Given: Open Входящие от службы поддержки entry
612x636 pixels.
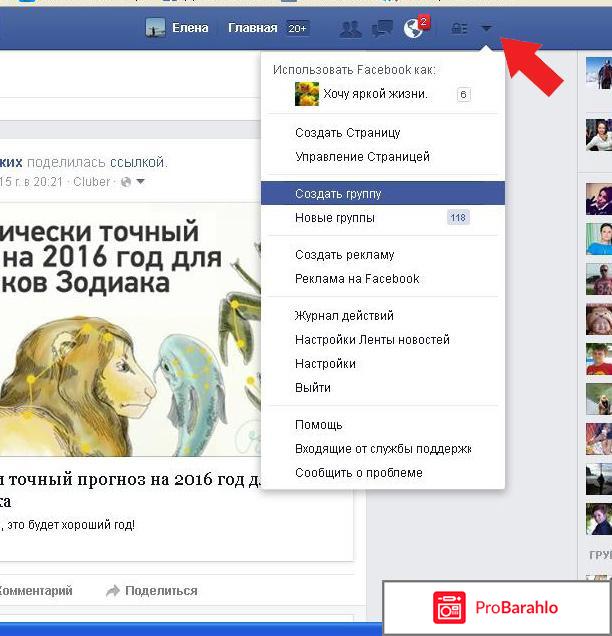Looking at the screenshot, I should 383,449.
